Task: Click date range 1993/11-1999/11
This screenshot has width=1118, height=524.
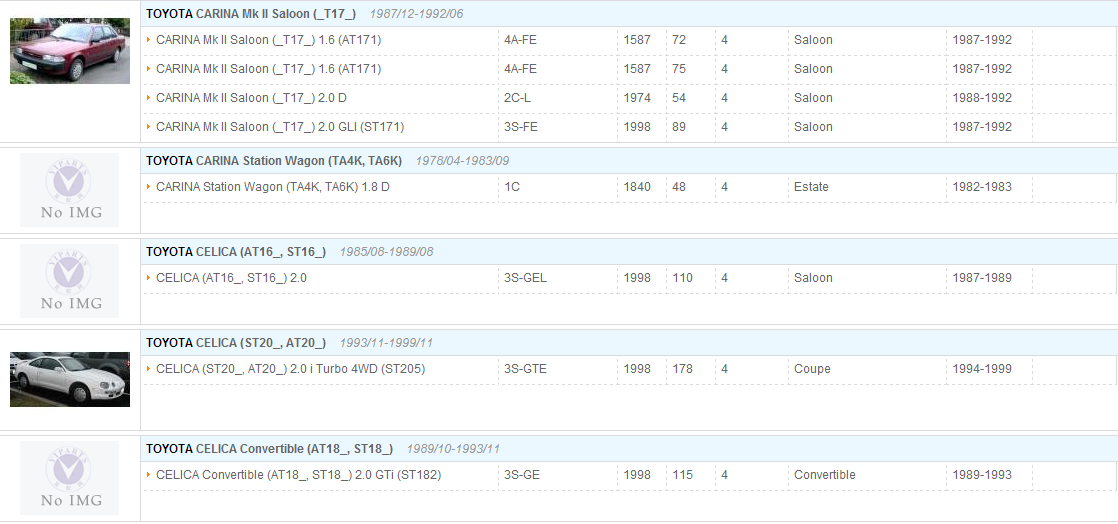Action: coord(386,343)
